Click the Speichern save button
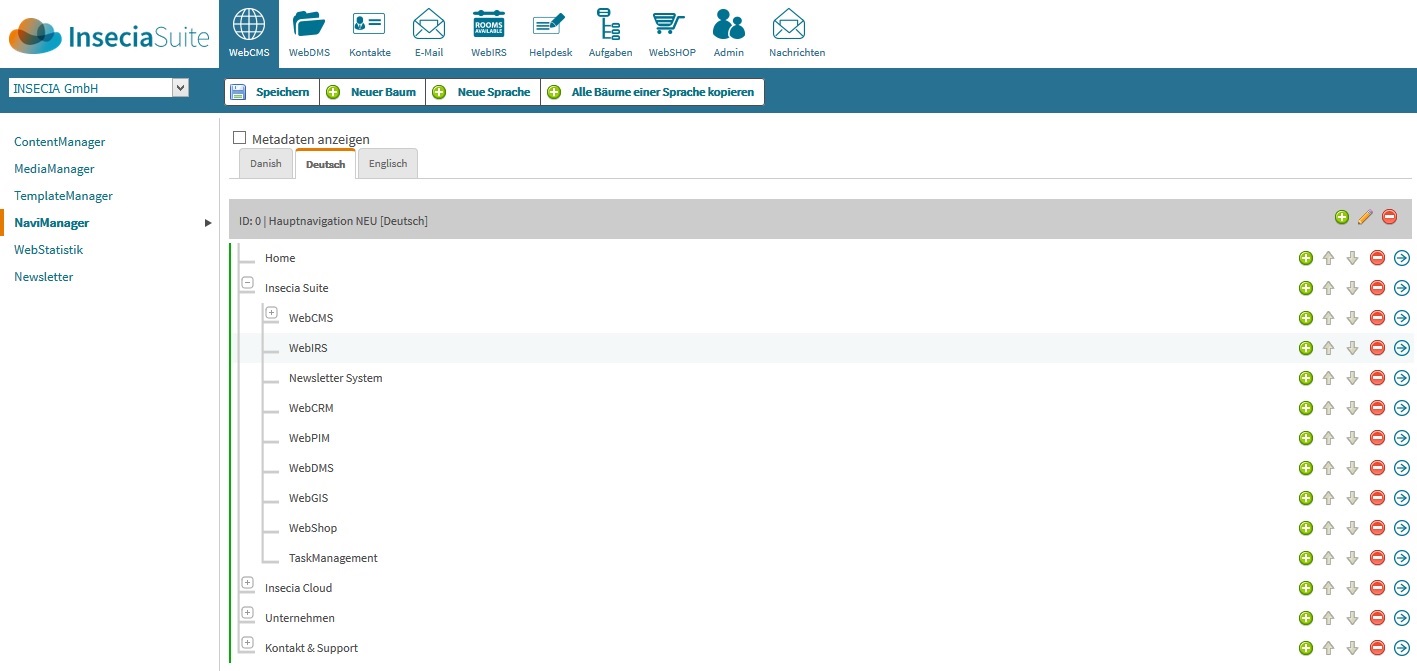 click(x=272, y=92)
